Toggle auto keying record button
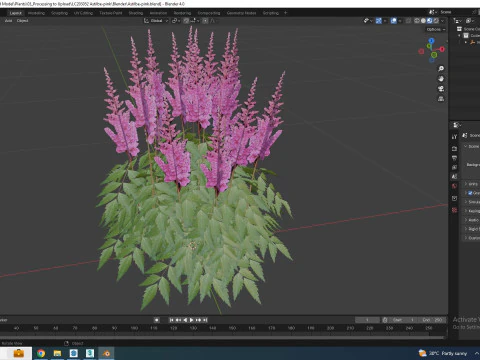Image resolution: width=480 pixels, height=360 pixels. (157, 320)
